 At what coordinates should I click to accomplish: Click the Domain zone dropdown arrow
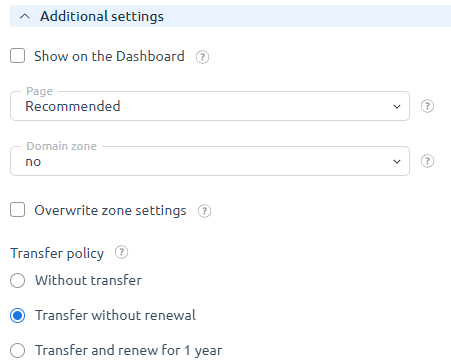397,162
